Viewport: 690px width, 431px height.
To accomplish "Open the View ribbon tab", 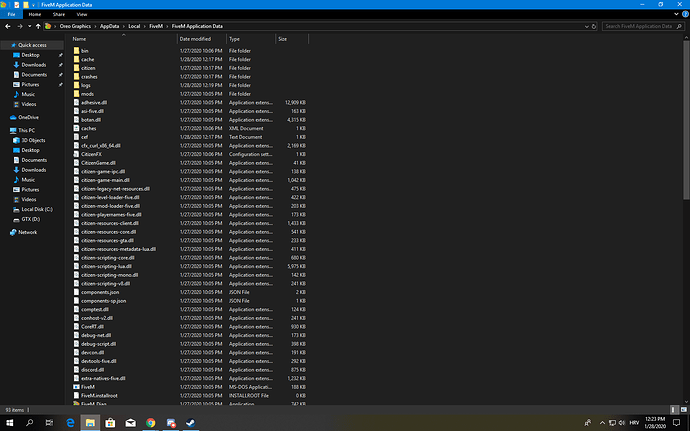I will [x=82, y=14].
